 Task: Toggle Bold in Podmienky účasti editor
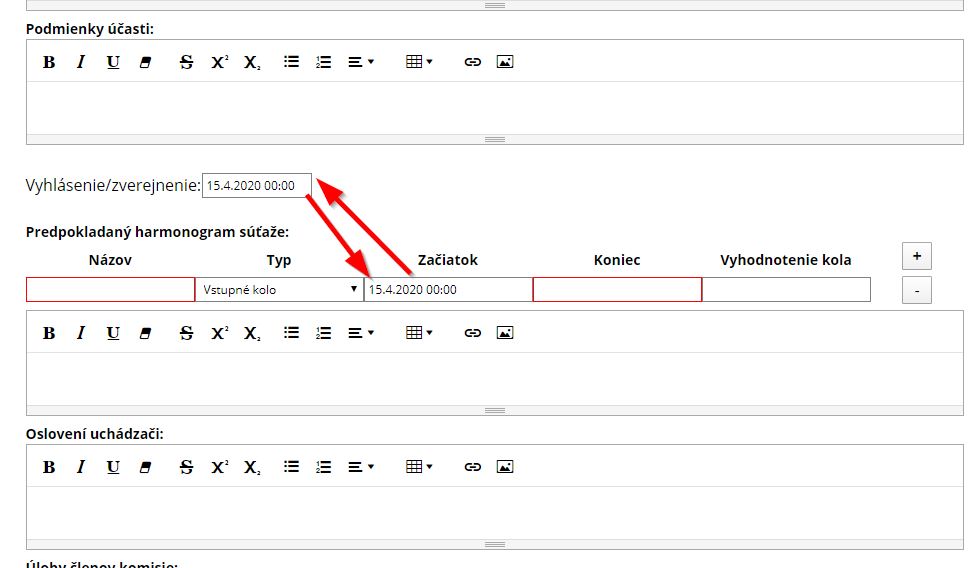tap(49, 62)
